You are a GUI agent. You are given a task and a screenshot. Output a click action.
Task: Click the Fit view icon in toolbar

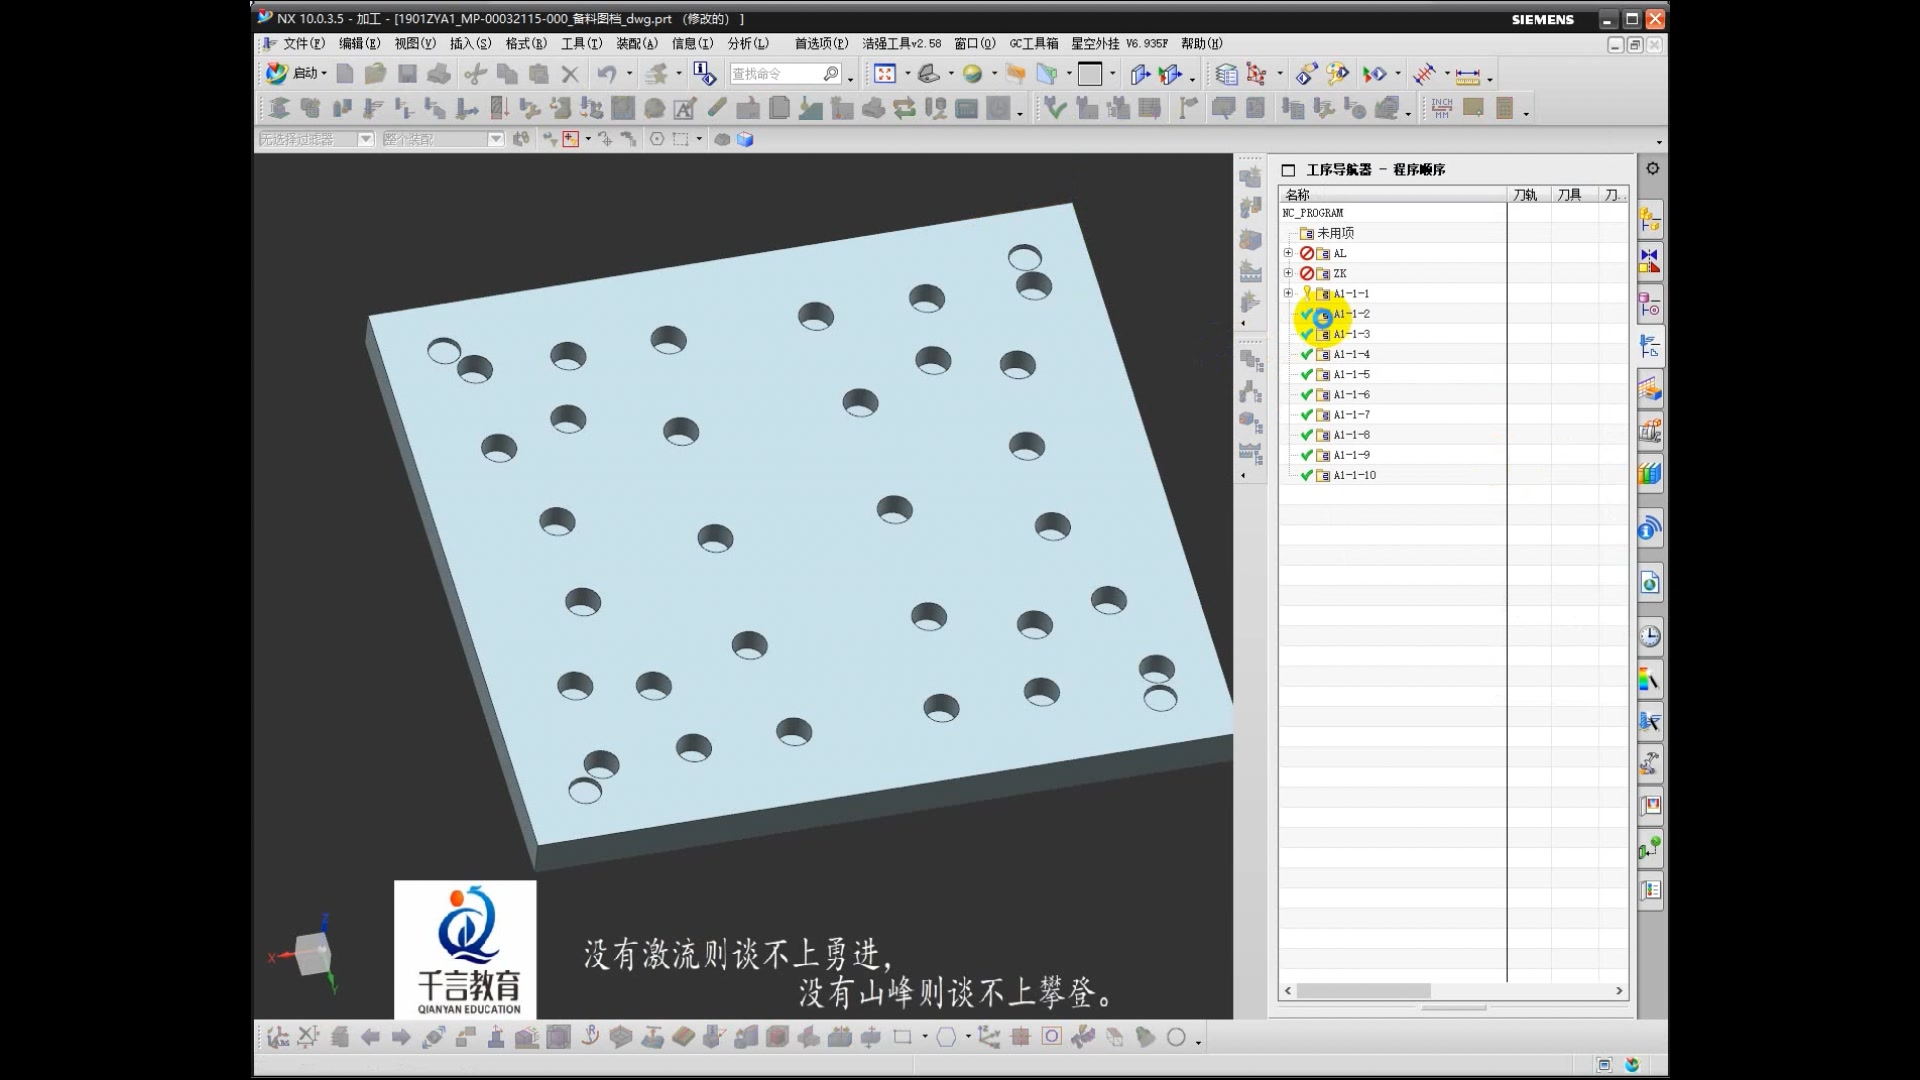[884, 74]
